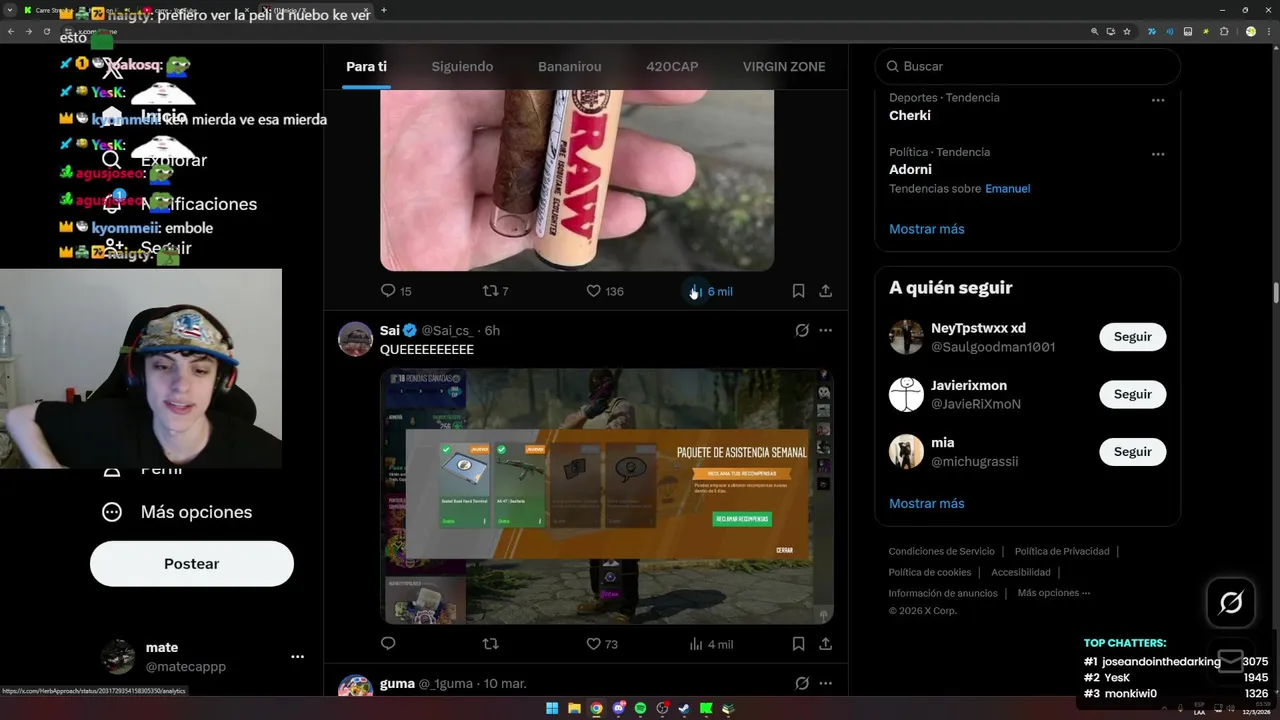This screenshot has width=1280, height=720.
Task: Open more options on guma's post
Action: click(x=825, y=683)
